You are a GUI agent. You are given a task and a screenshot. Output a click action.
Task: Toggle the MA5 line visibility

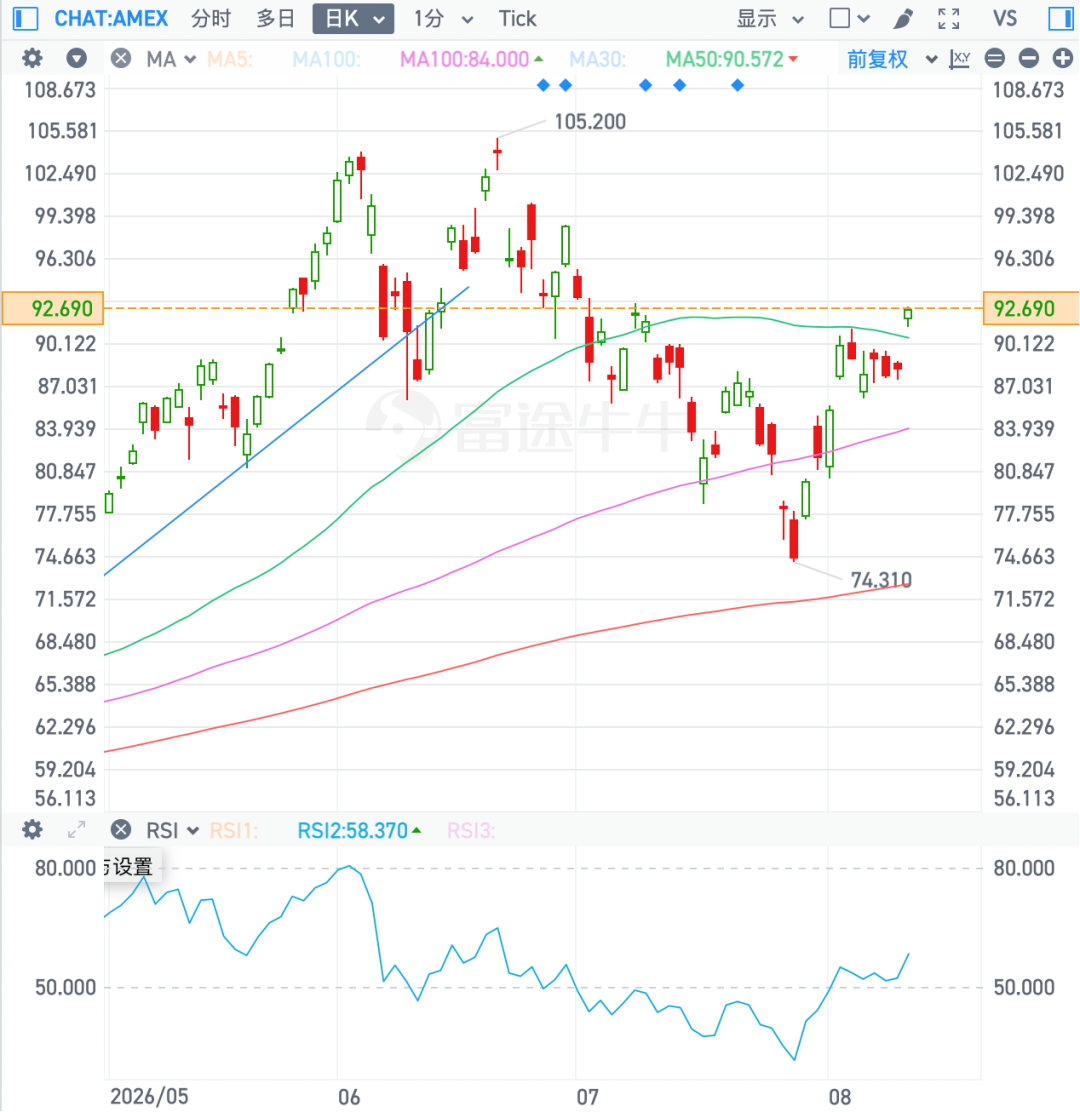(x=230, y=59)
